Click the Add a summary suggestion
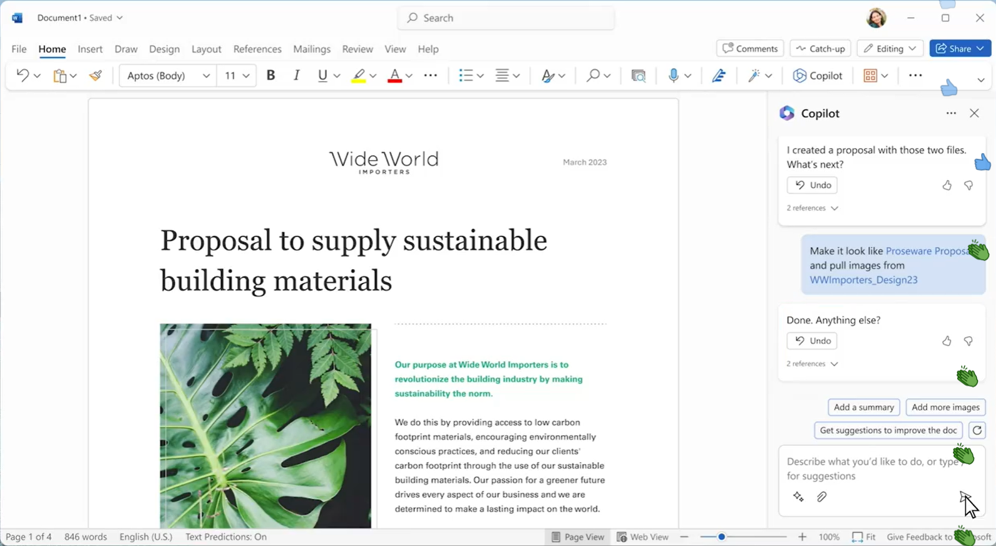The width and height of the screenshot is (996, 546). (863, 407)
